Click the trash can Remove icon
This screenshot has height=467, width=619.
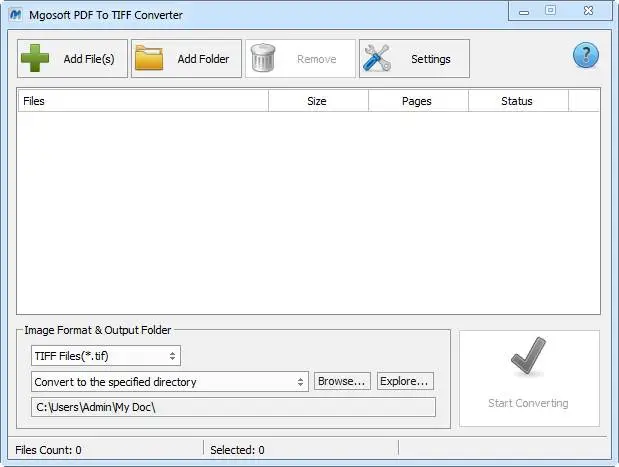[x=263, y=58]
